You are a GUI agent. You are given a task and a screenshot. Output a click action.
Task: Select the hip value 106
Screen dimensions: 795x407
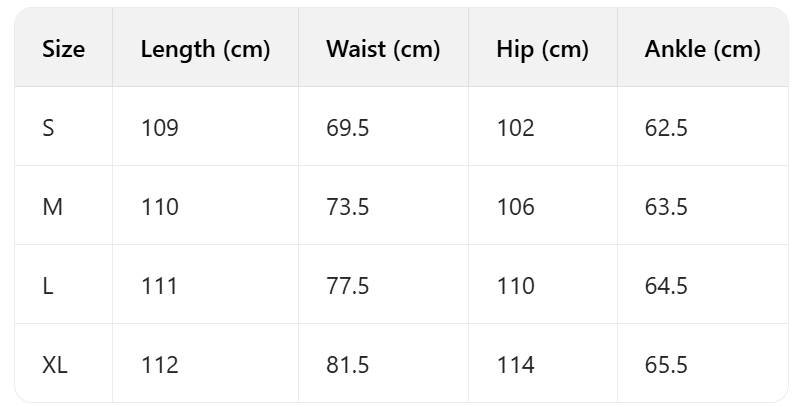(515, 207)
